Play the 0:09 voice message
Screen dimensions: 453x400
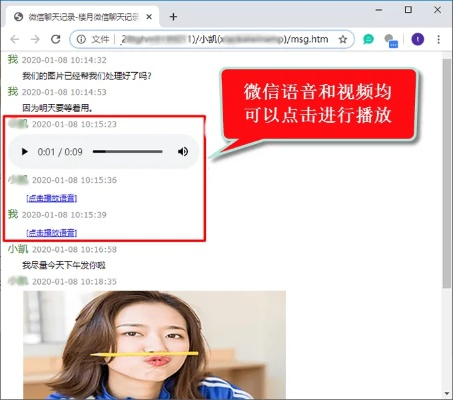click(x=24, y=152)
